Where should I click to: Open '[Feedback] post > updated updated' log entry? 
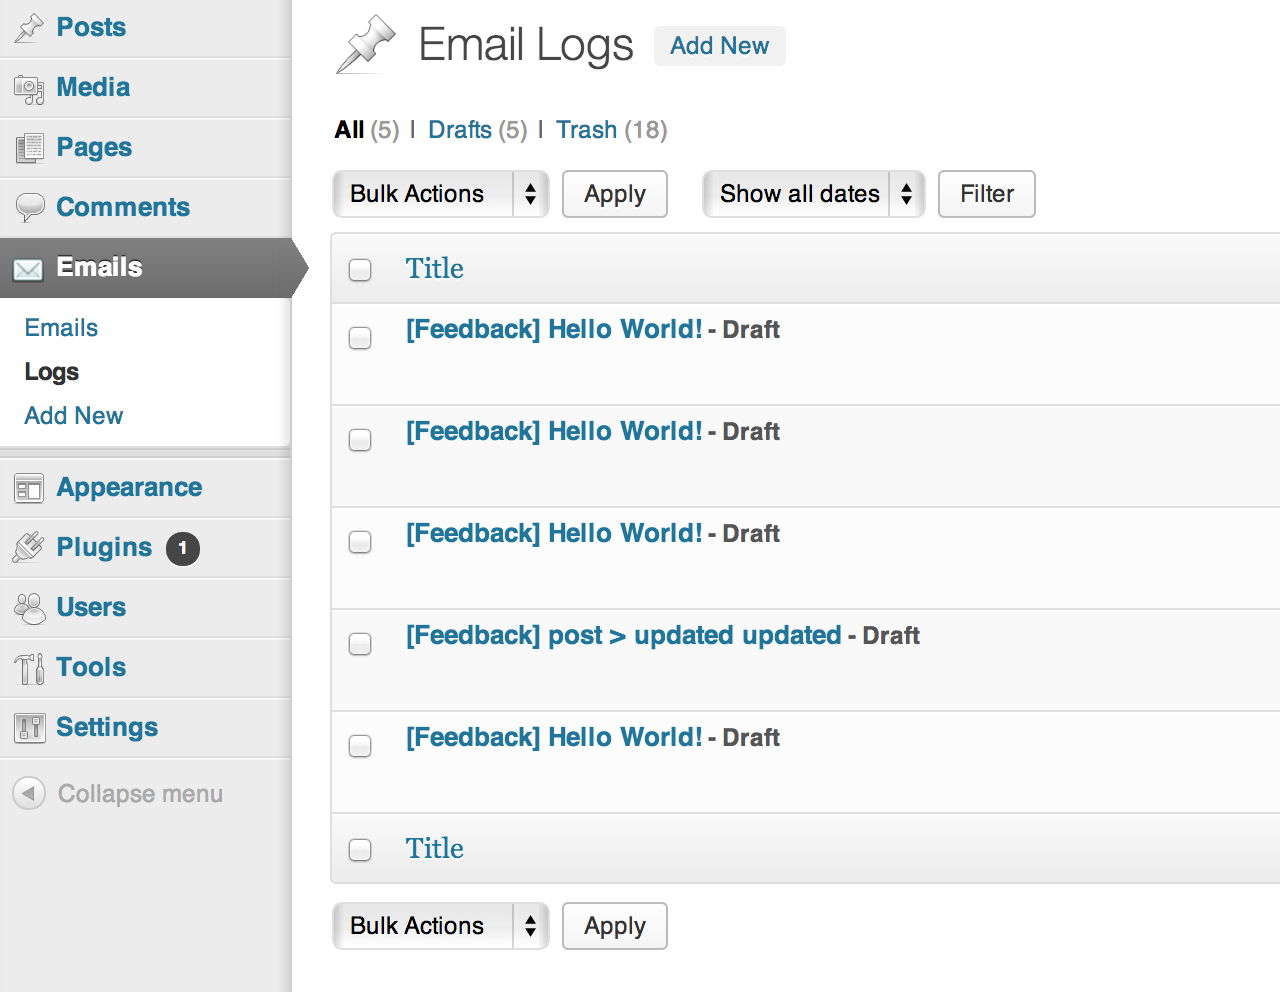(624, 636)
